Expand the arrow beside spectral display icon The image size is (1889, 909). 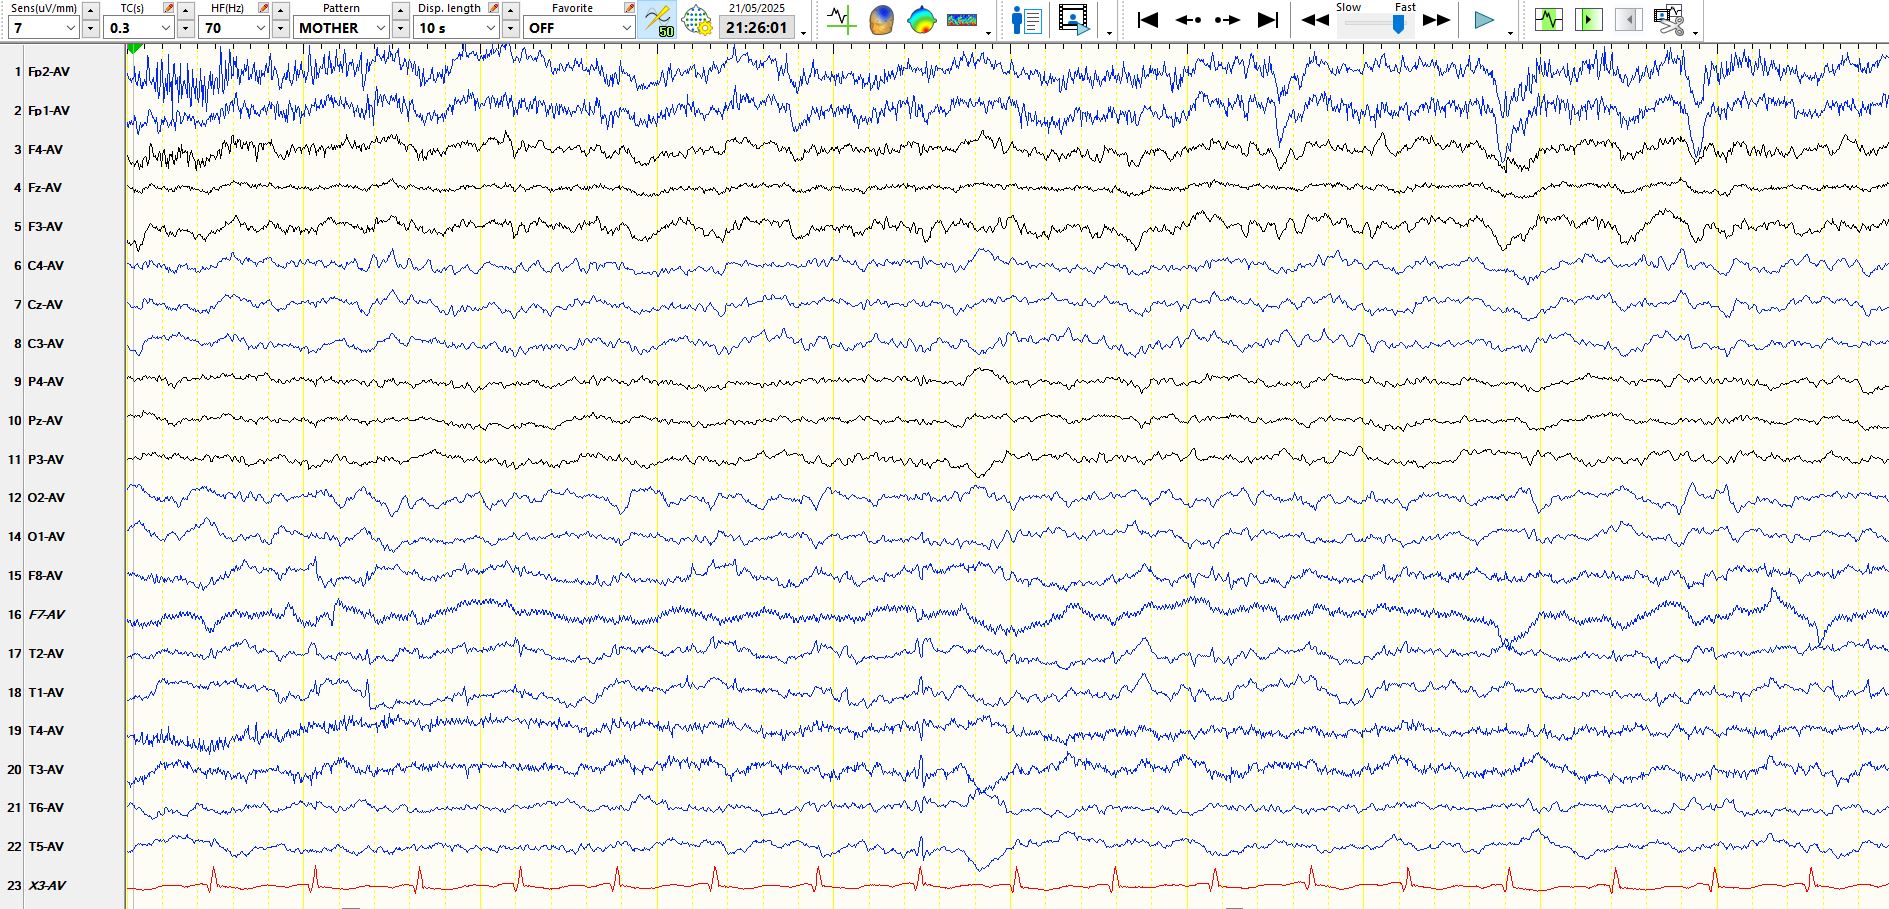coord(988,33)
